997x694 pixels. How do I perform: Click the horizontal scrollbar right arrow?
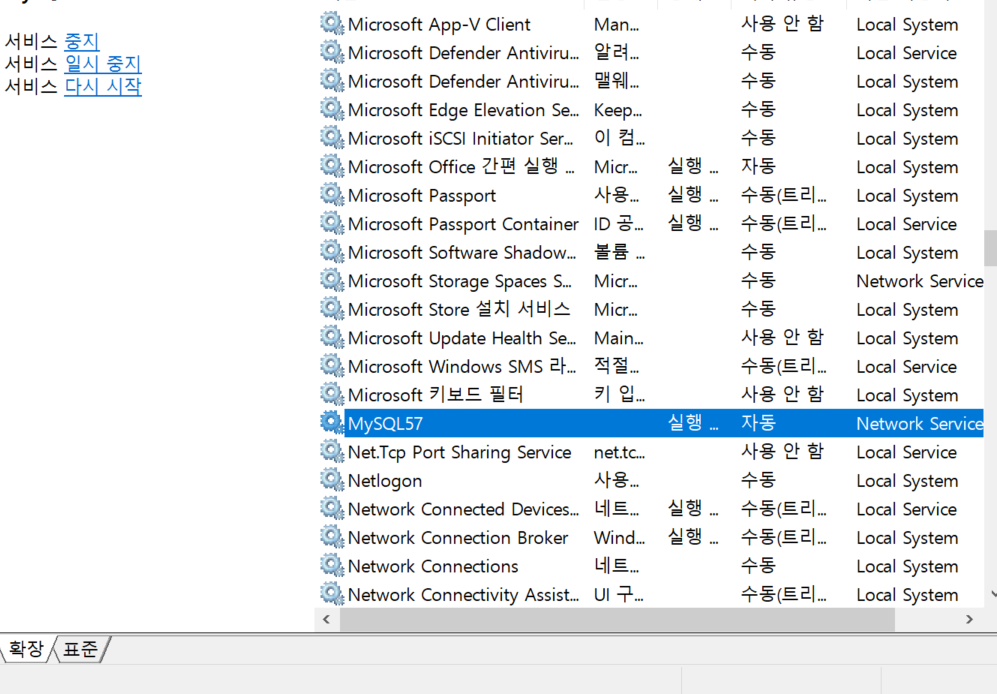[x=969, y=619]
